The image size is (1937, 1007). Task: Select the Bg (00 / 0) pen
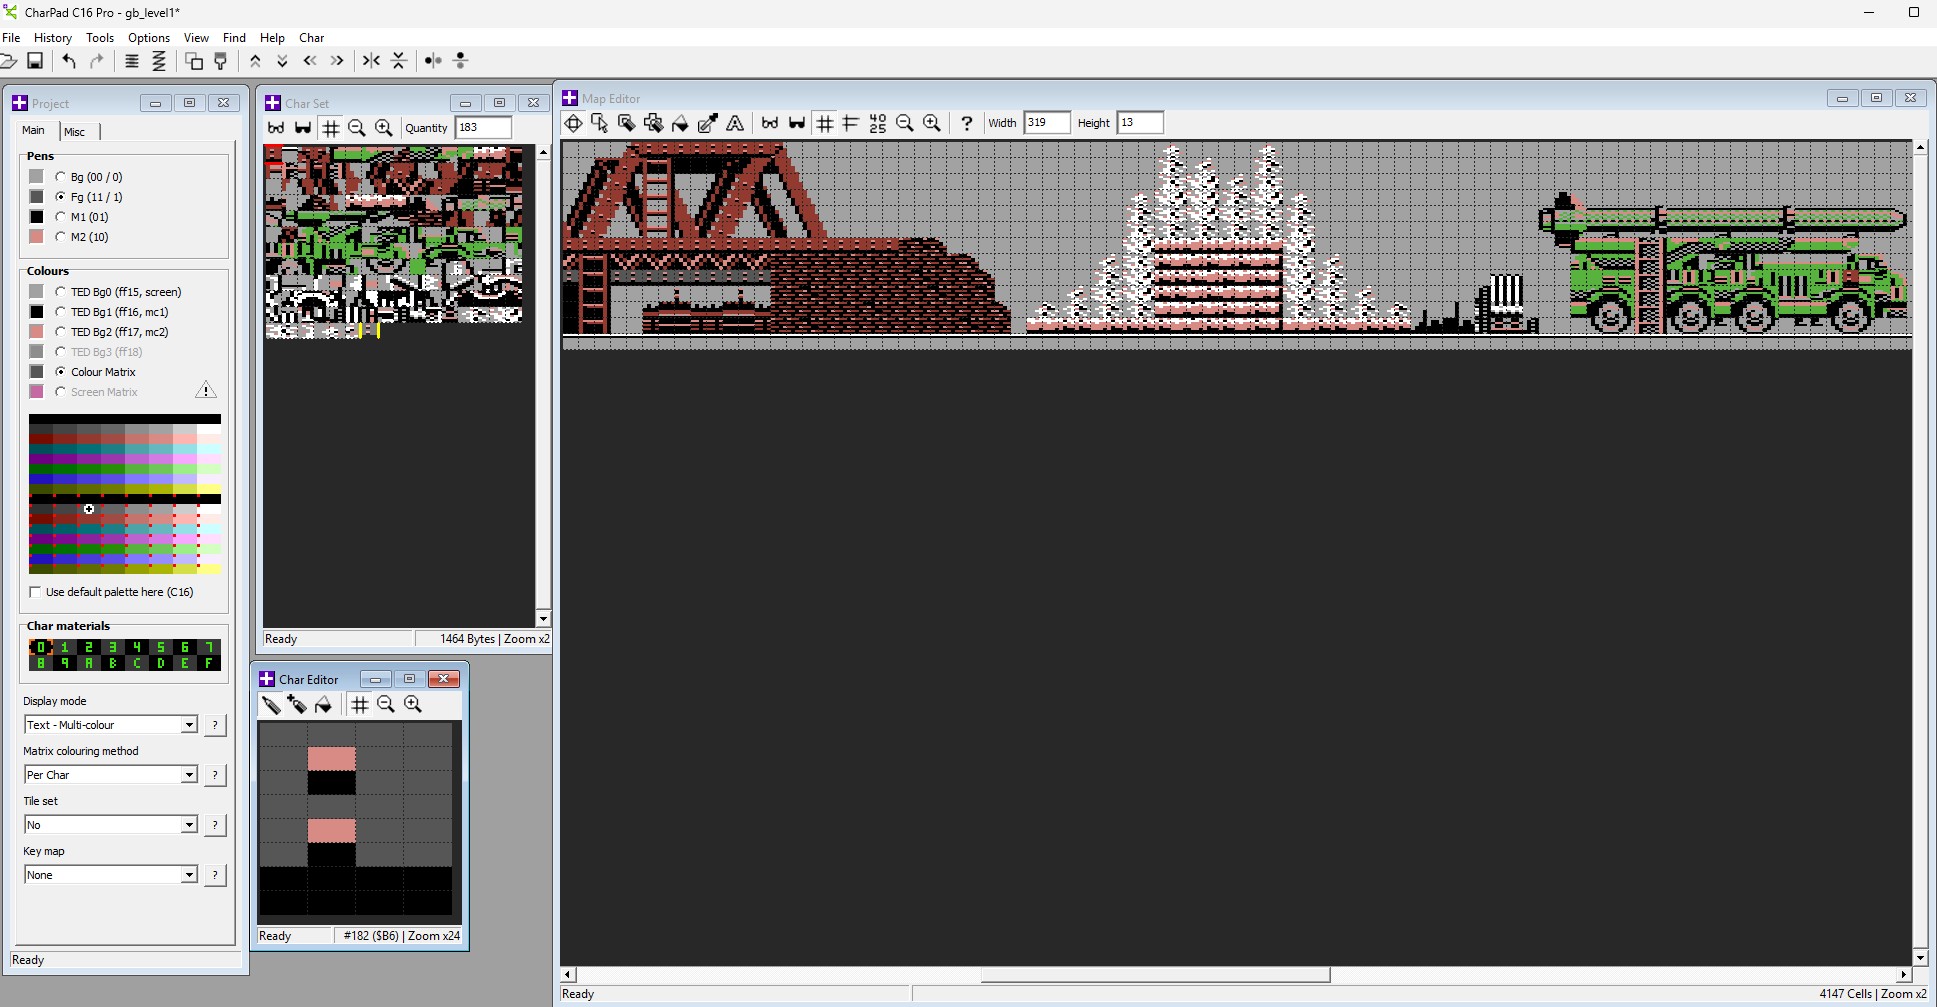click(x=61, y=177)
